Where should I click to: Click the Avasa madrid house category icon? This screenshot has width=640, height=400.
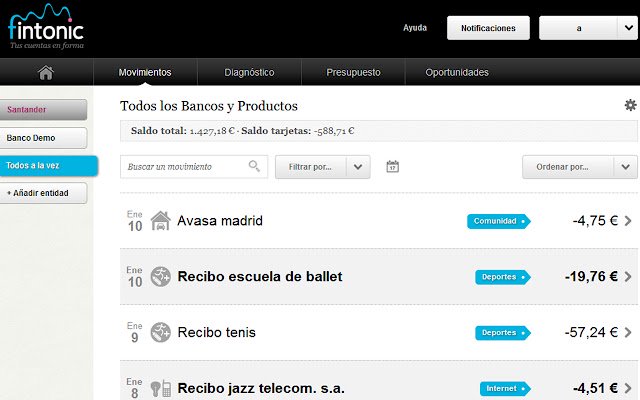click(160, 221)
